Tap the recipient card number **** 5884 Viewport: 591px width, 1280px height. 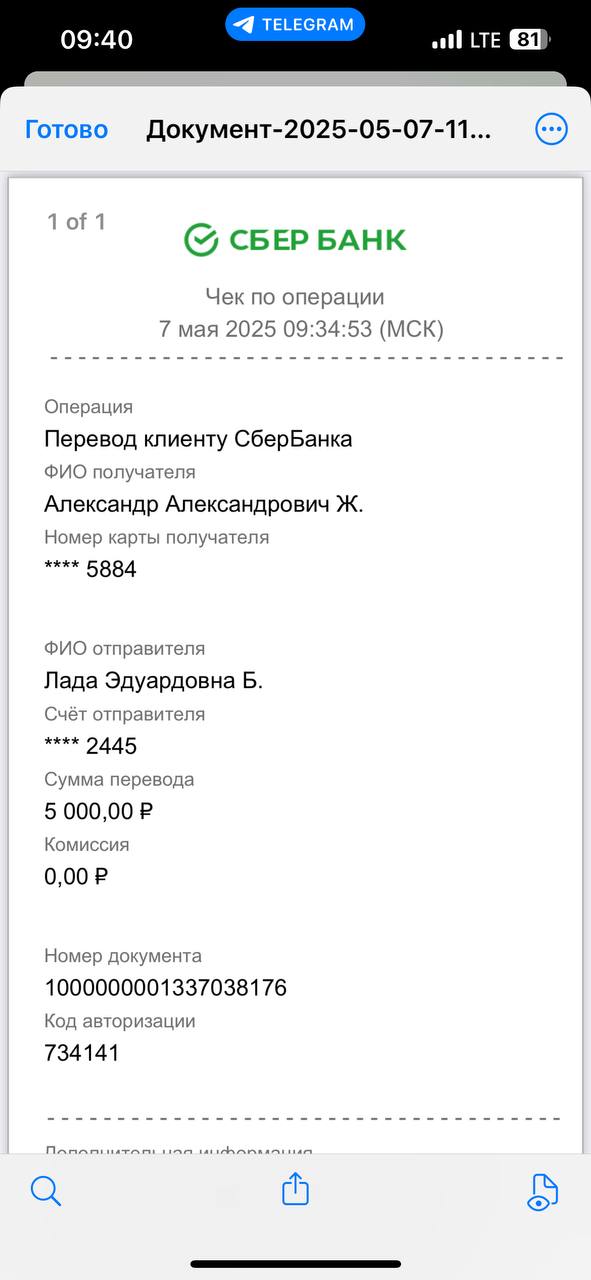pyautogui.click(x=90, y=570)
